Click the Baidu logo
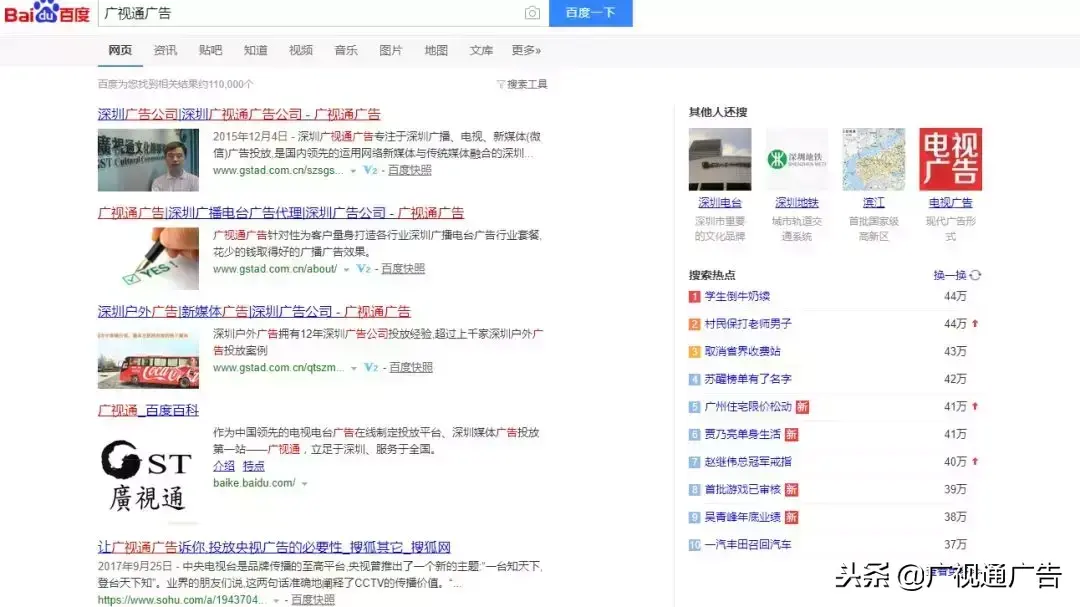 pyautogui.click(x=47, y=12)
